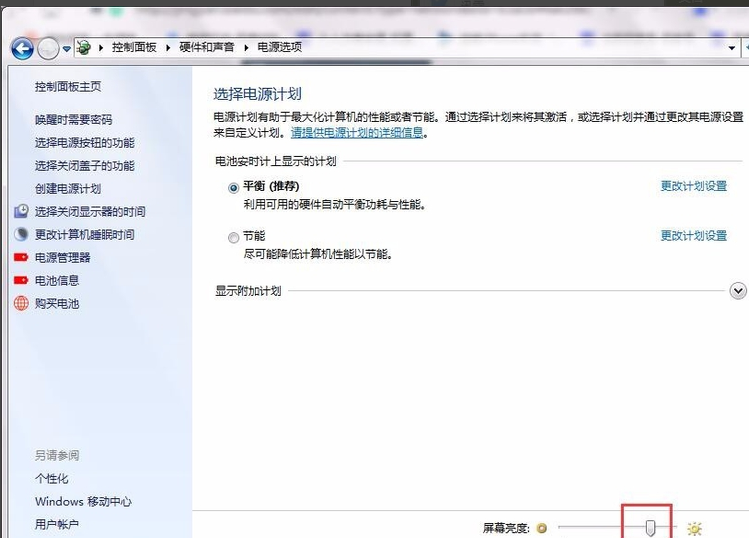Screen dimensions: 749x538
Task: Click 更改计划设置 for the 平衡 plan
Action: 693,186
